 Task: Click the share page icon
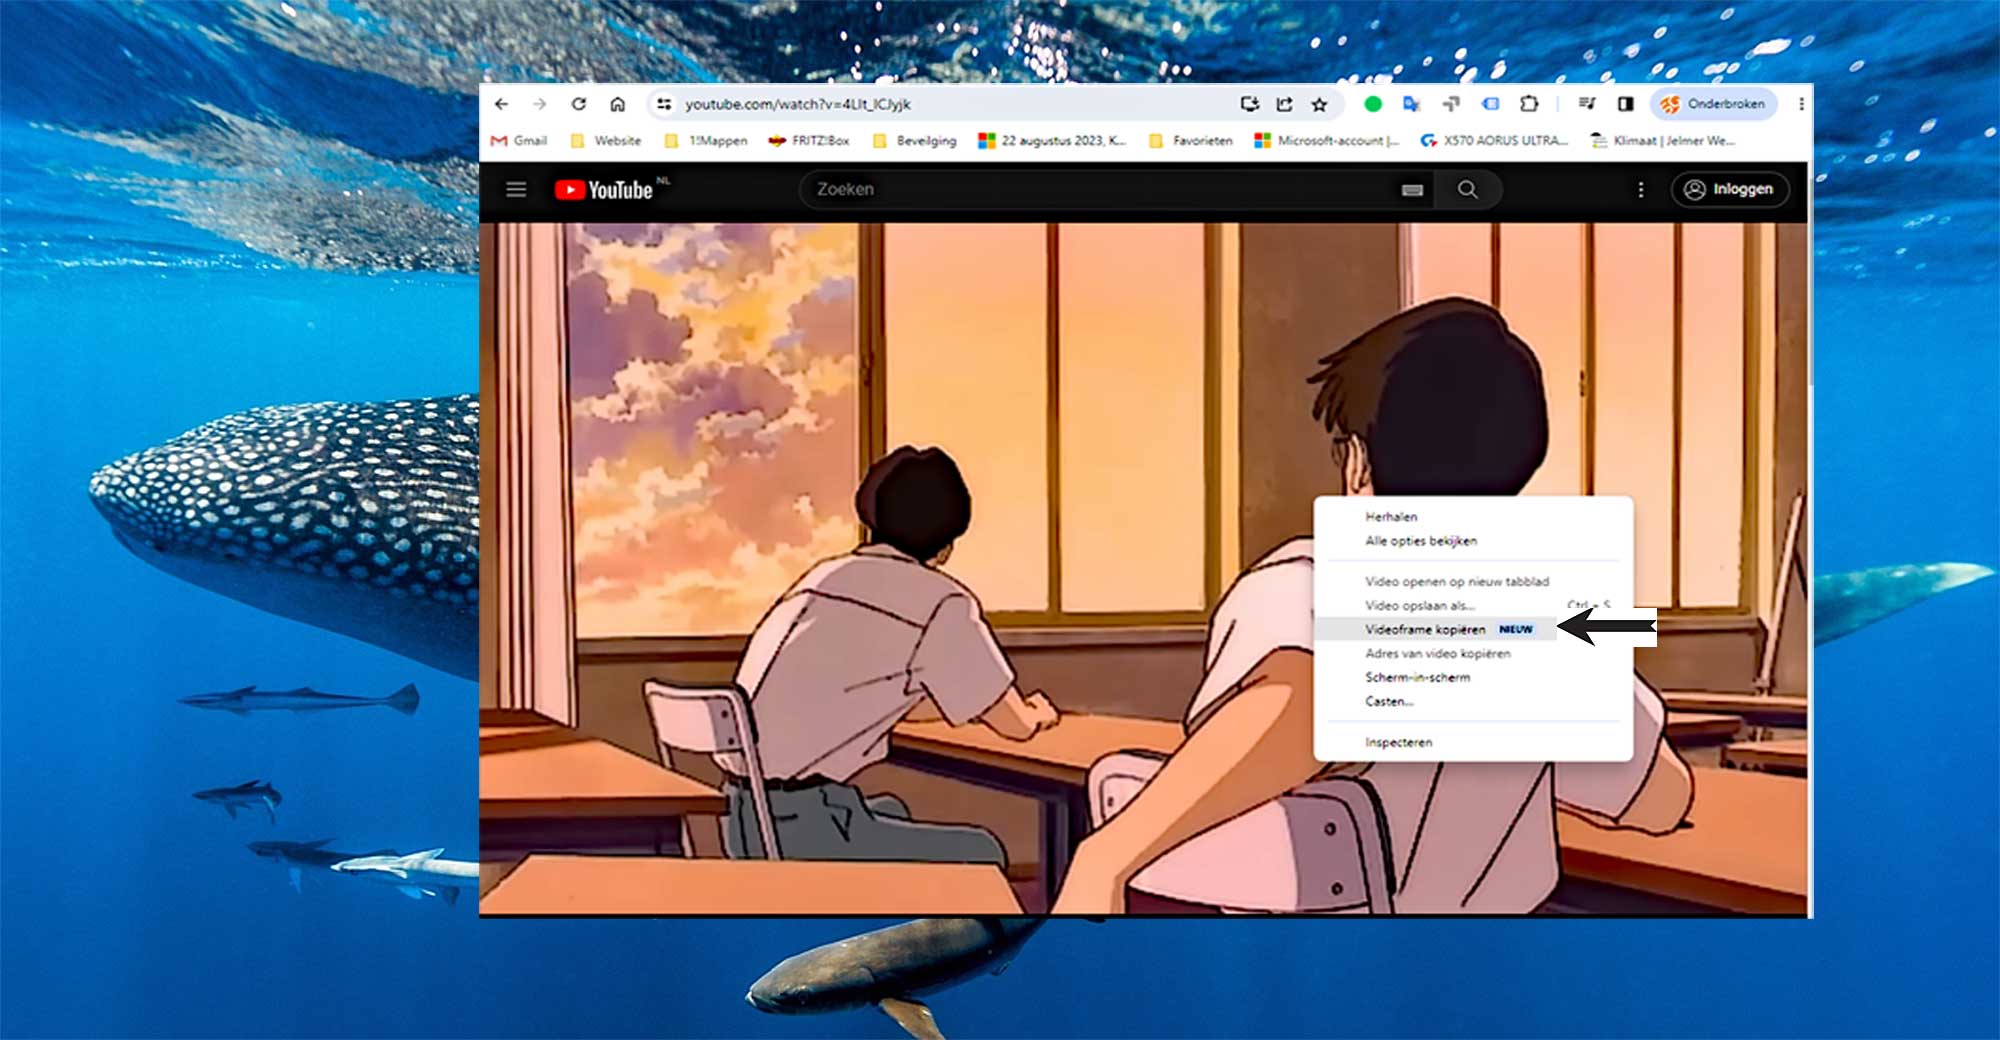pyautogui.click(x=1284, y=104)
